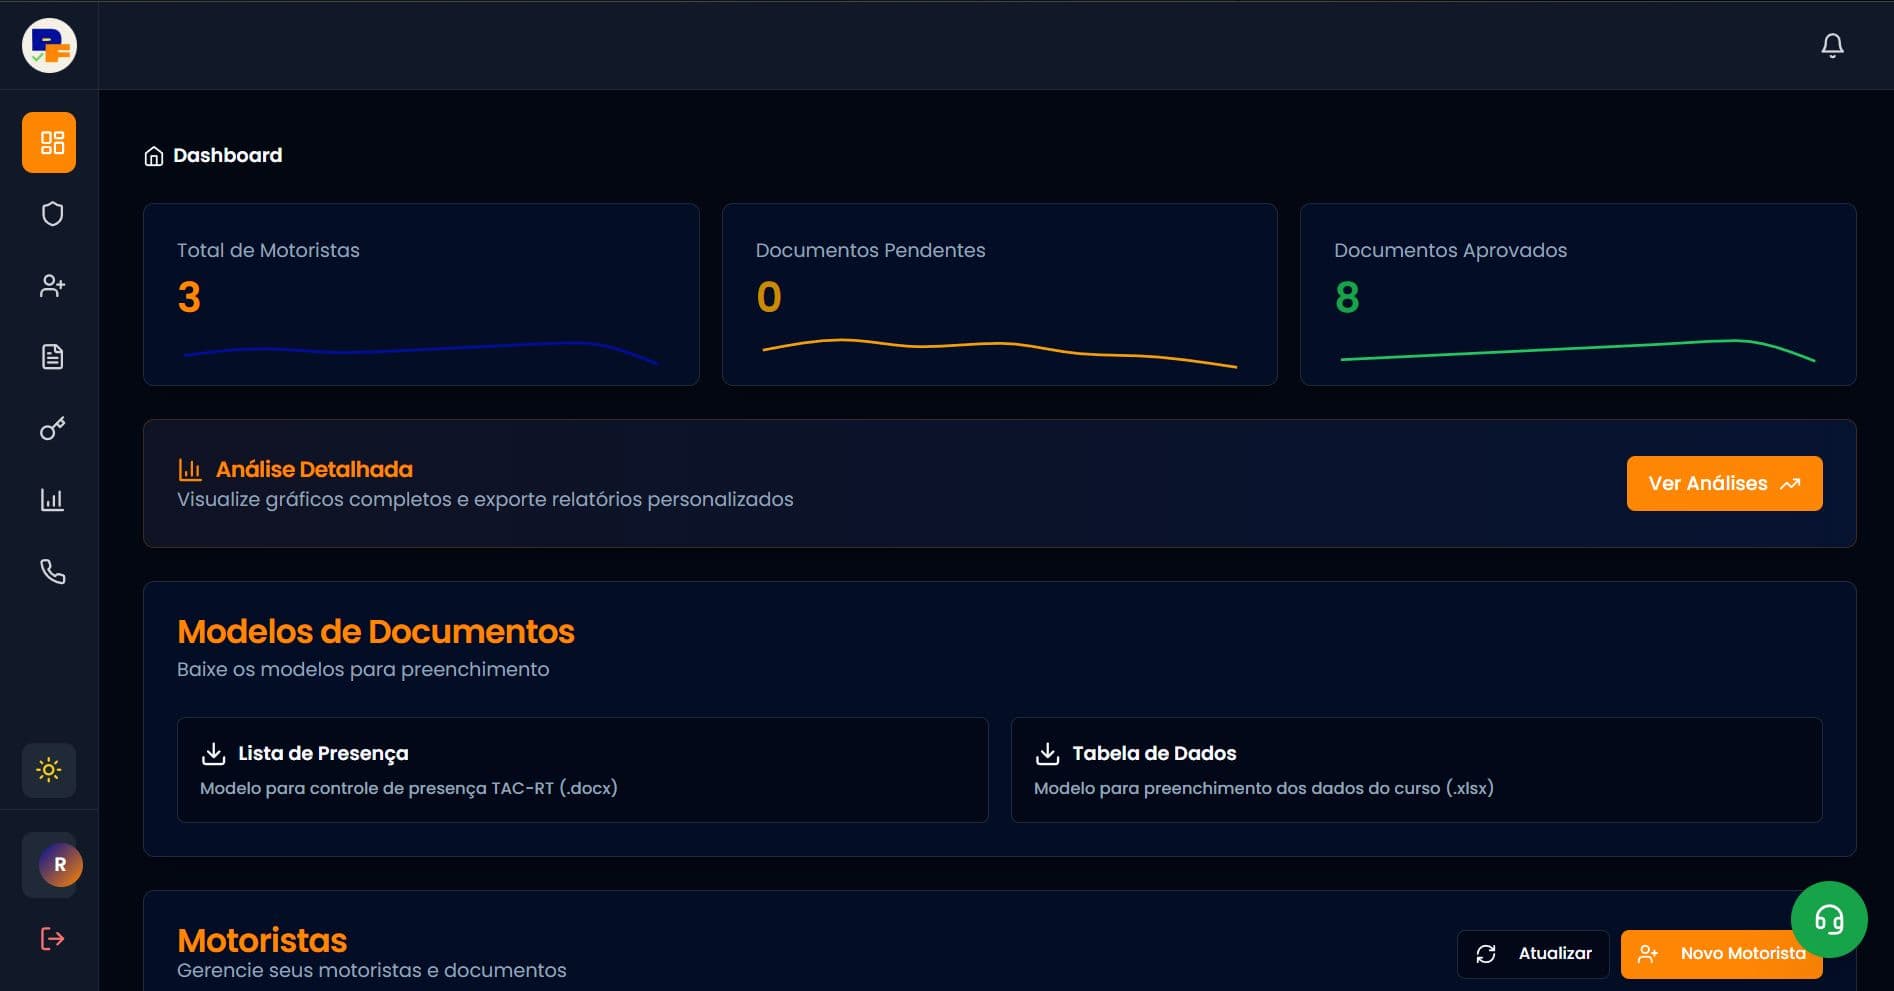Open the phone icon in sidebar
This screenshot has width=1894, height=991.
[x=52, y=572]
